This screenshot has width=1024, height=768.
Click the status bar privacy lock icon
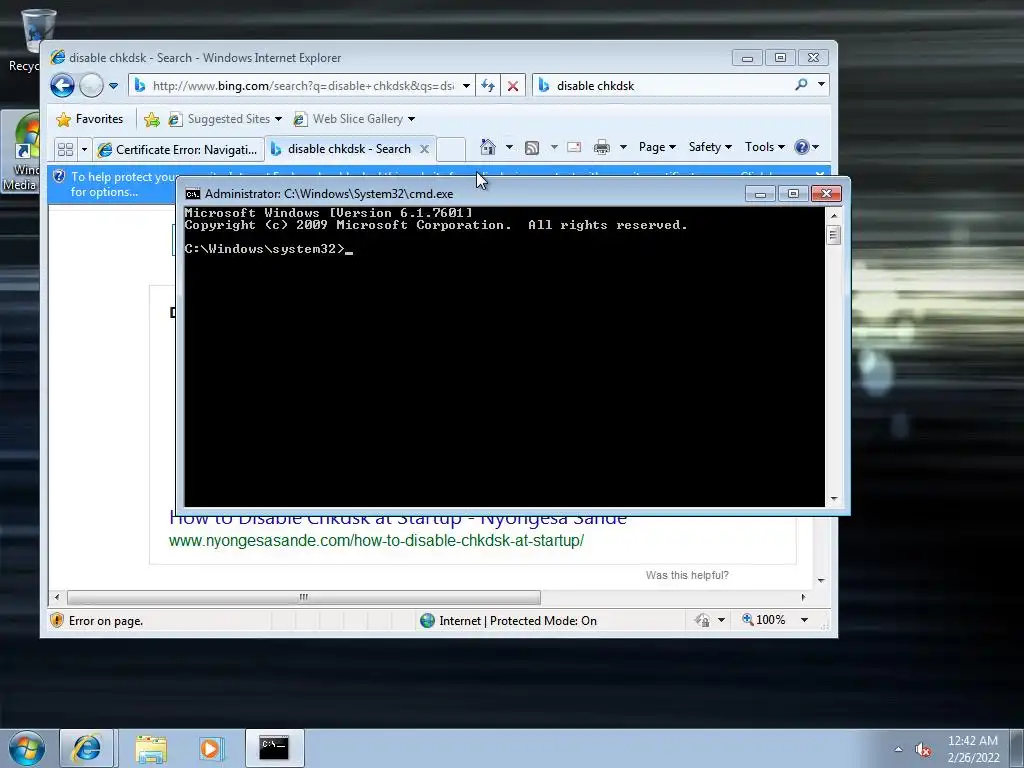click(x=703, y=620)
